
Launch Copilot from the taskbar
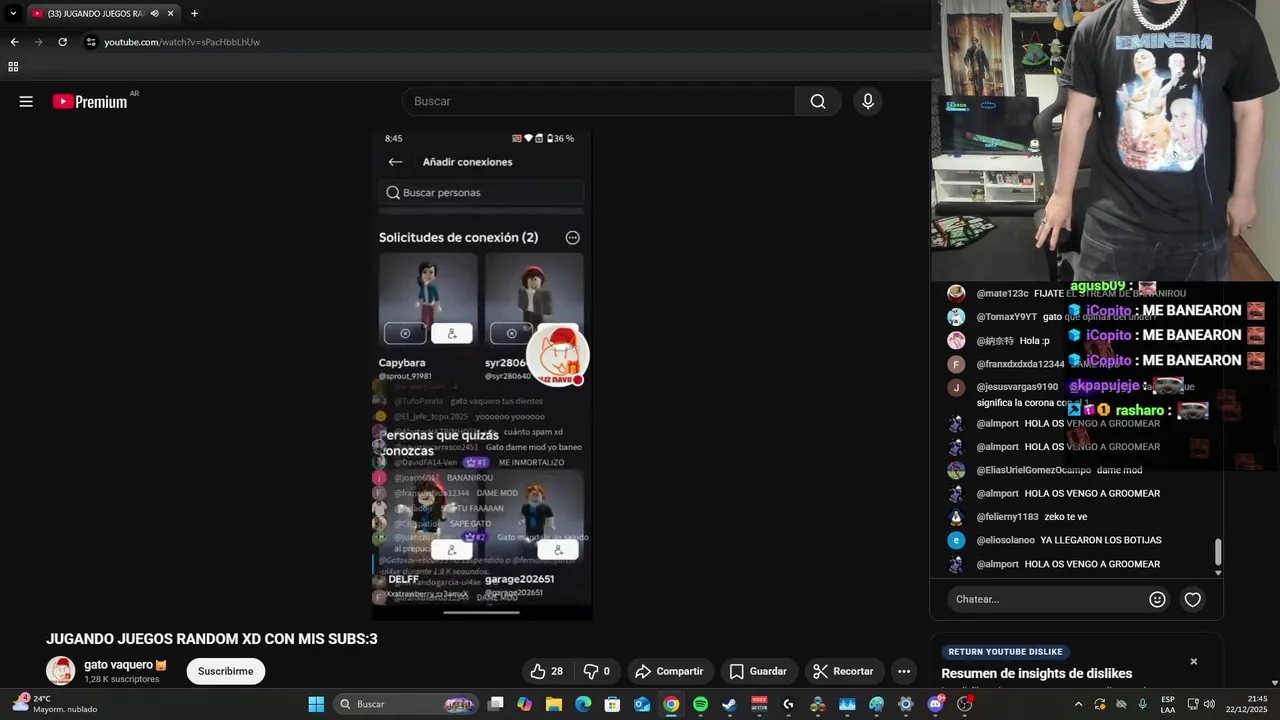click(525, 704)
